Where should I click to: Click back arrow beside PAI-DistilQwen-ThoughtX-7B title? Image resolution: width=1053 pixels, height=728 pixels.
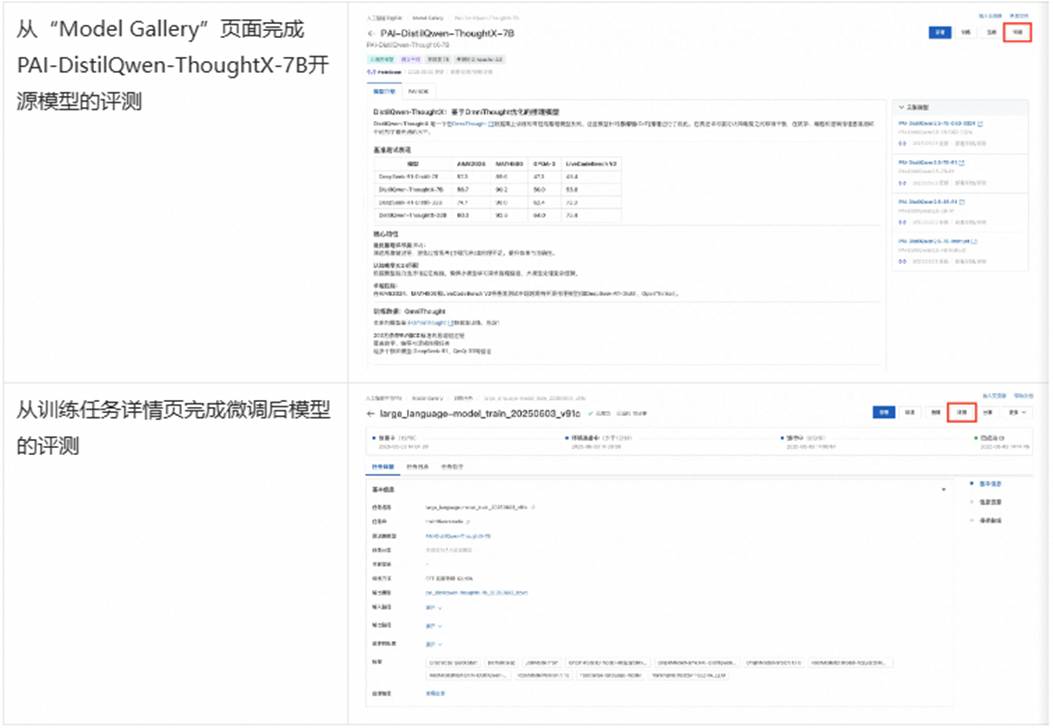[371, 34]
